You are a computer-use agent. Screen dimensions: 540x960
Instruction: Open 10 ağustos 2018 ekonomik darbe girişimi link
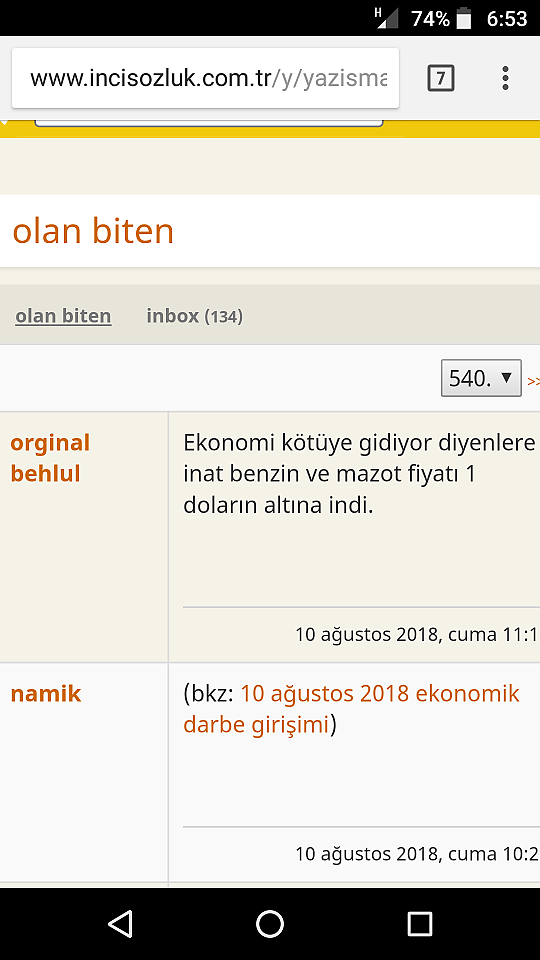[x=351, y=709]
